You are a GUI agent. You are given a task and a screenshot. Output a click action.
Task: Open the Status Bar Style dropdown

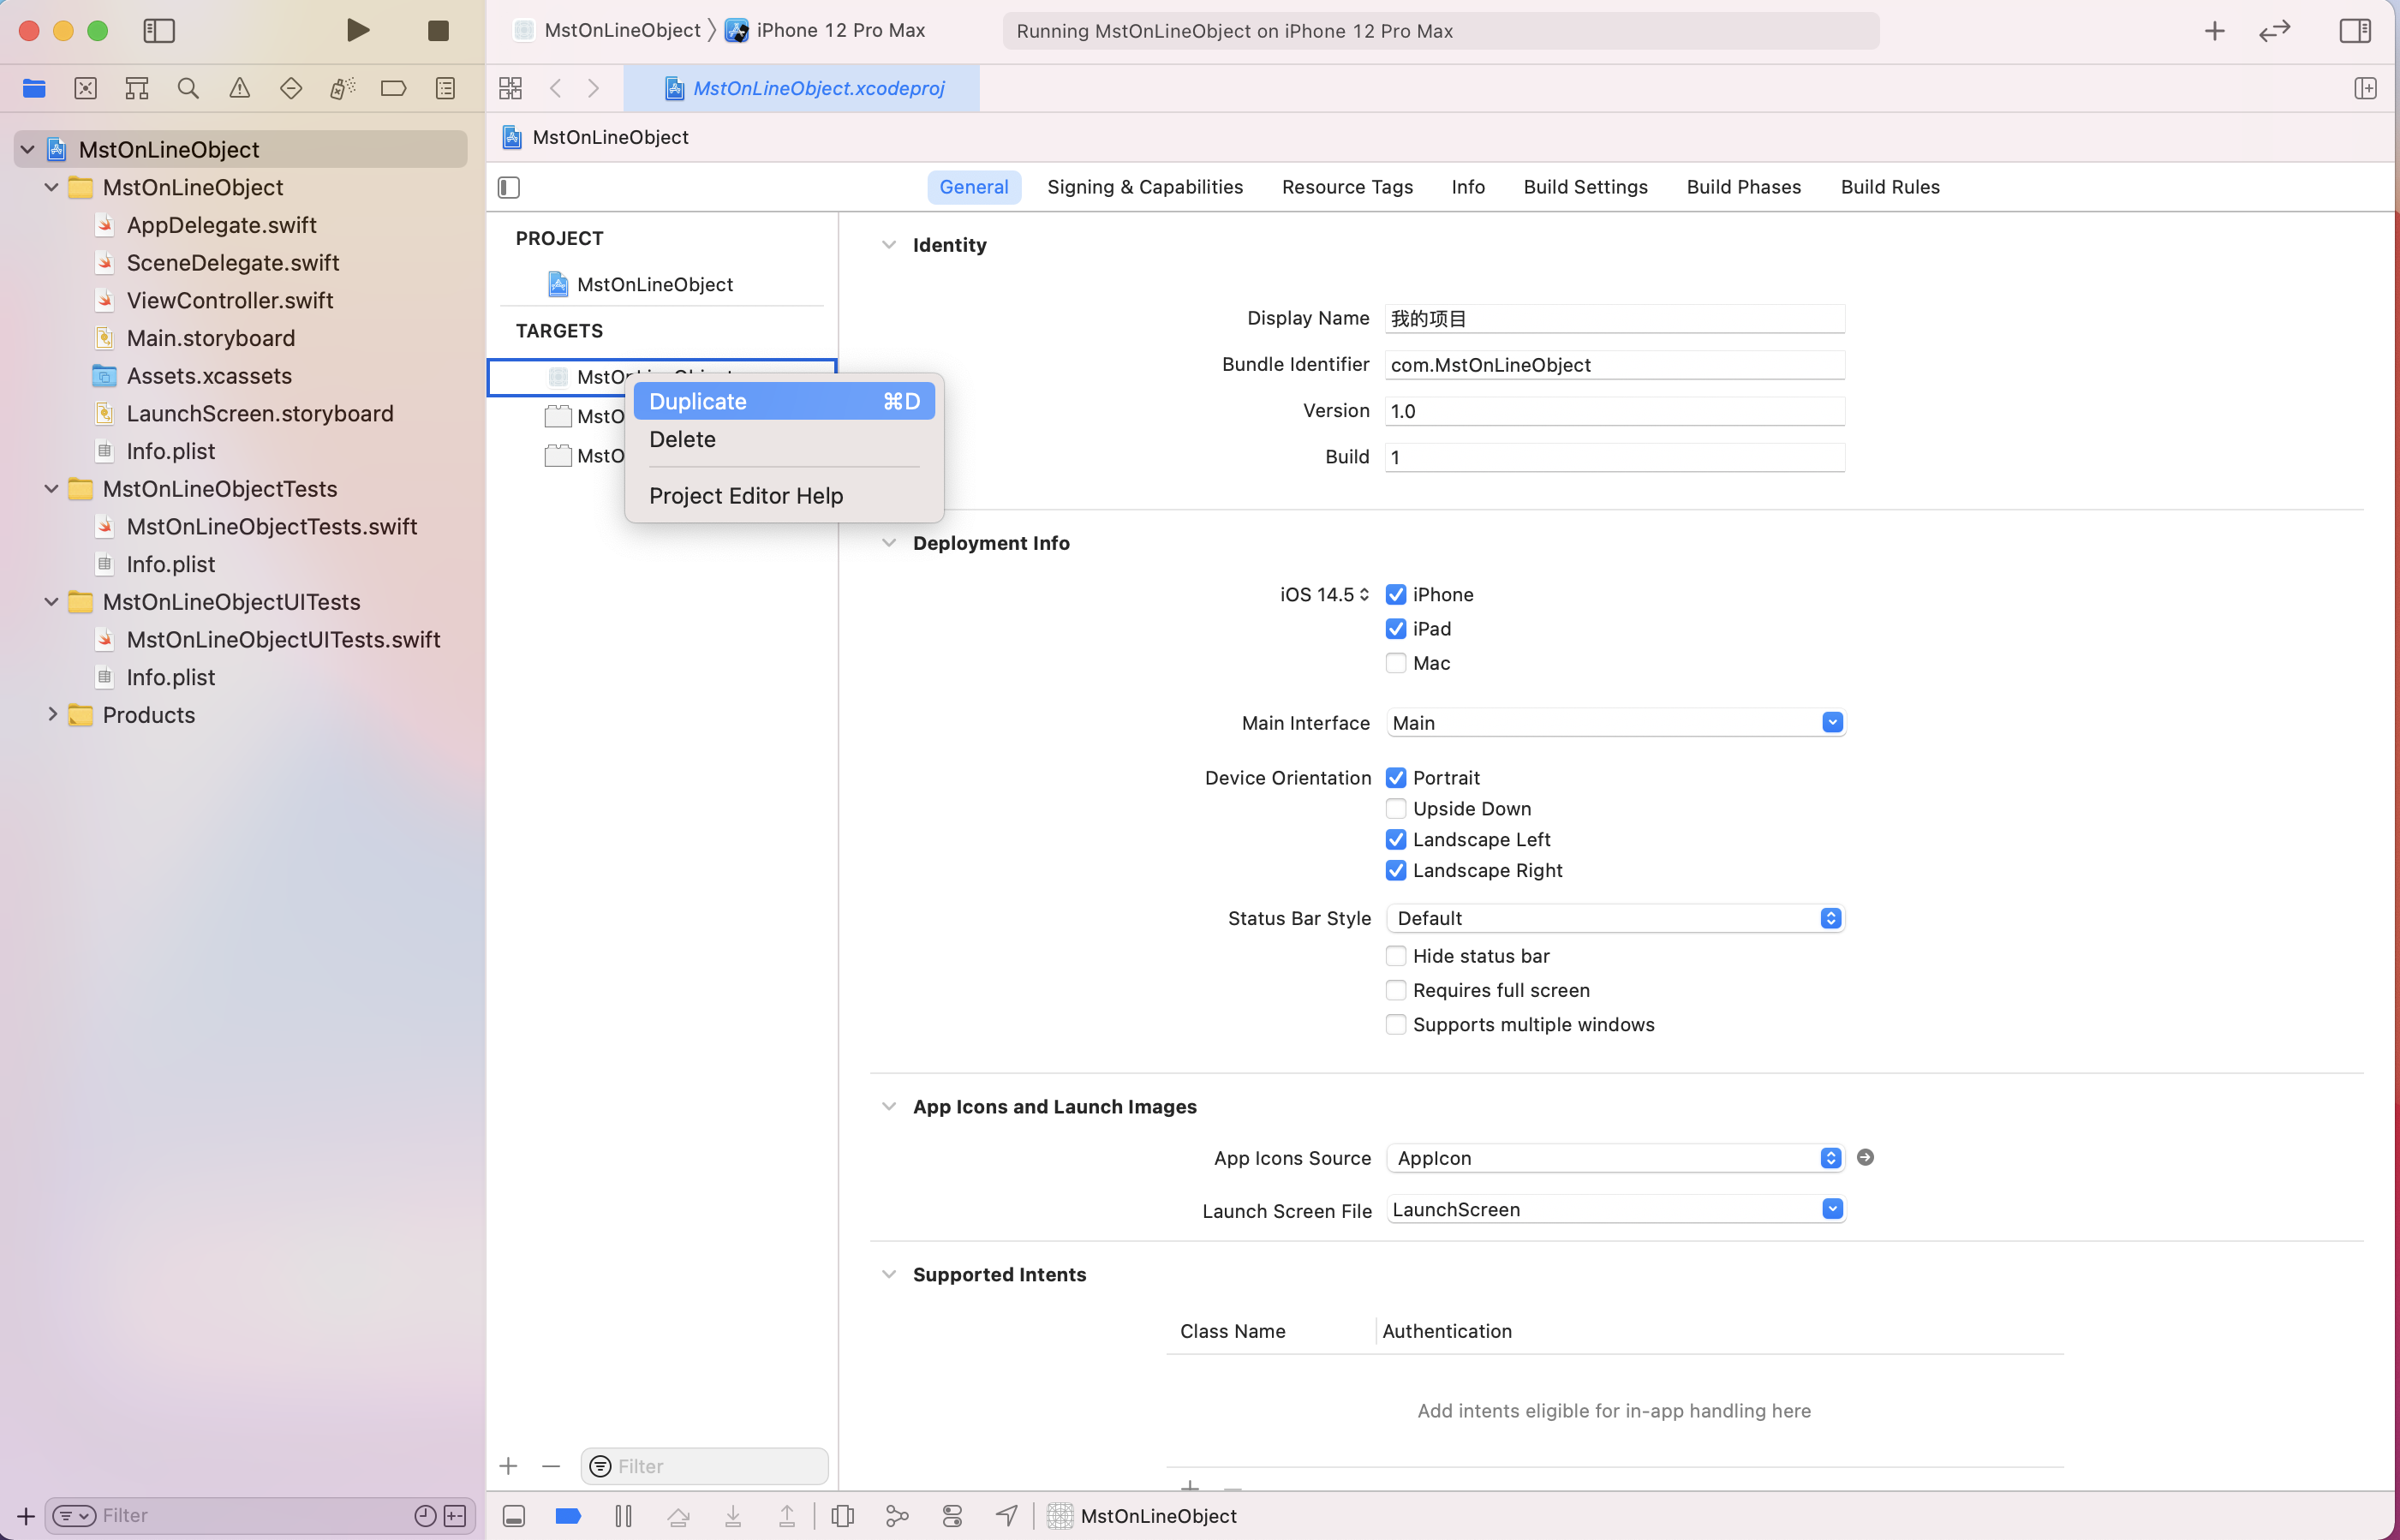[1614, 918]
